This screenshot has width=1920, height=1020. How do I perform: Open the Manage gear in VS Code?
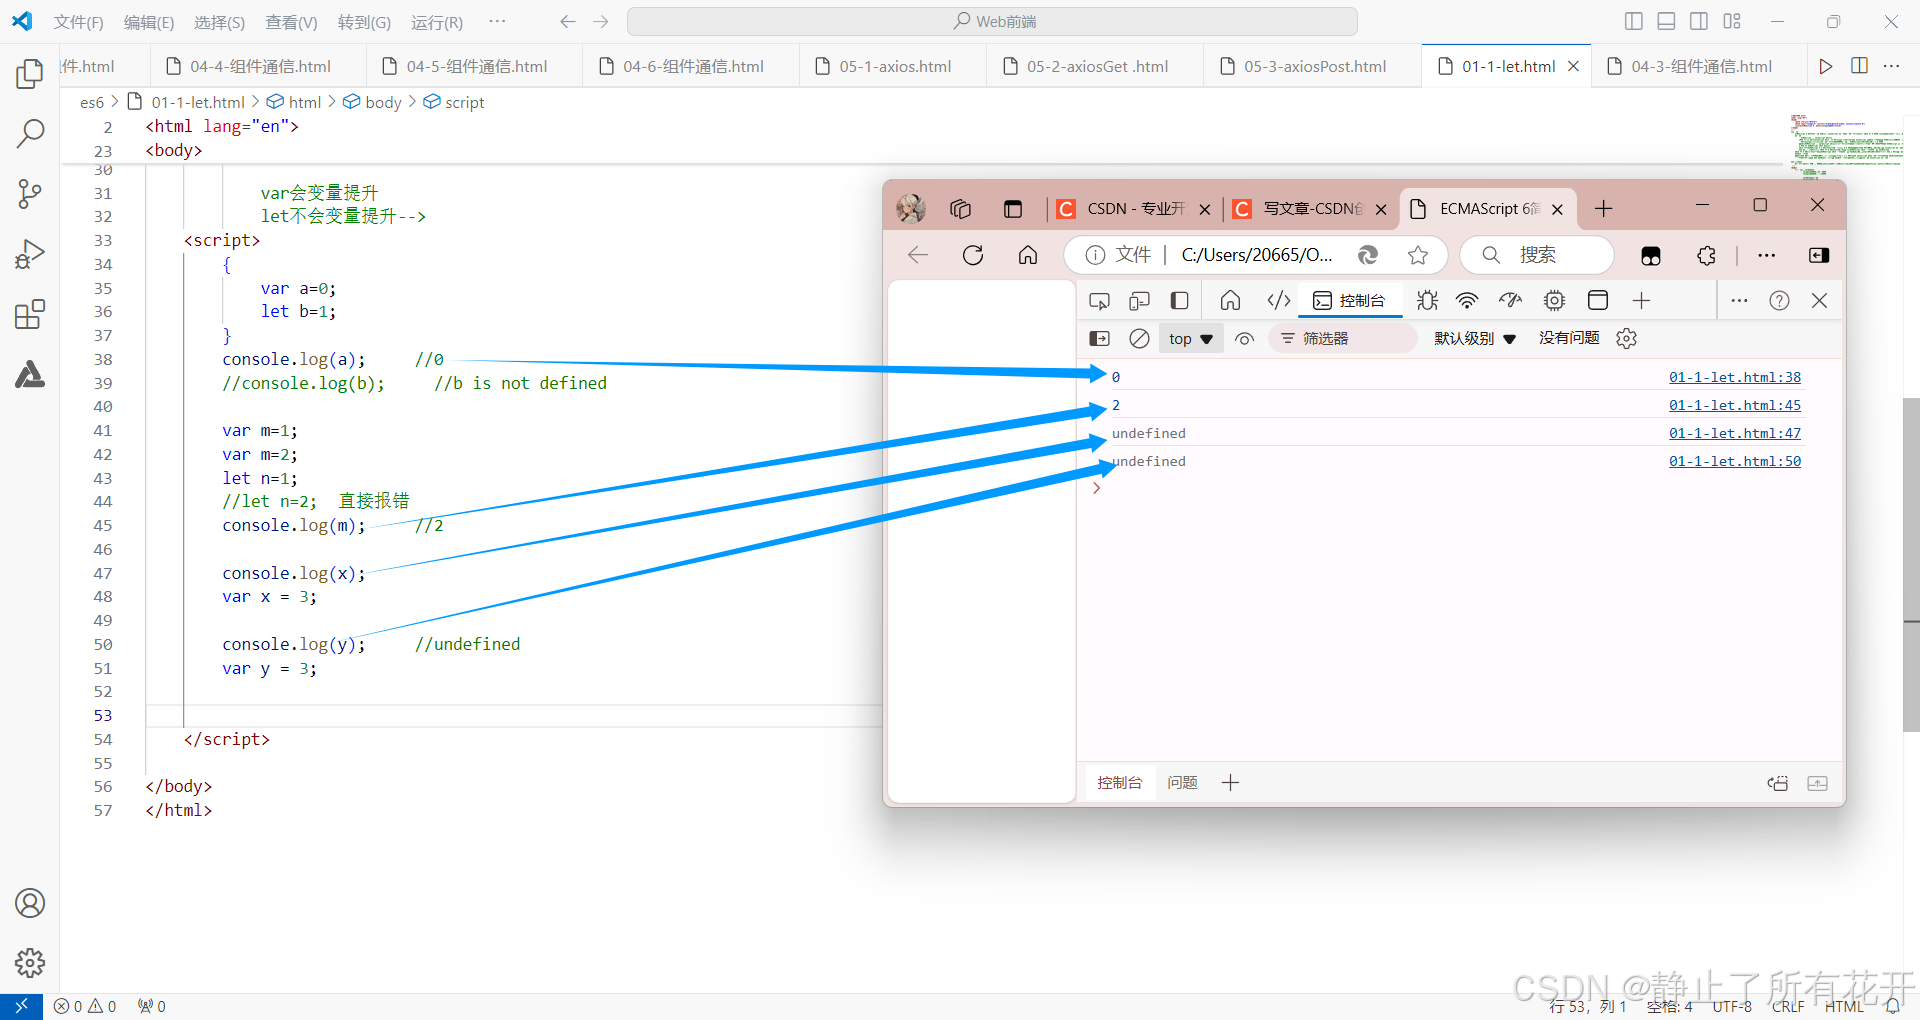(x=30, y=963)
